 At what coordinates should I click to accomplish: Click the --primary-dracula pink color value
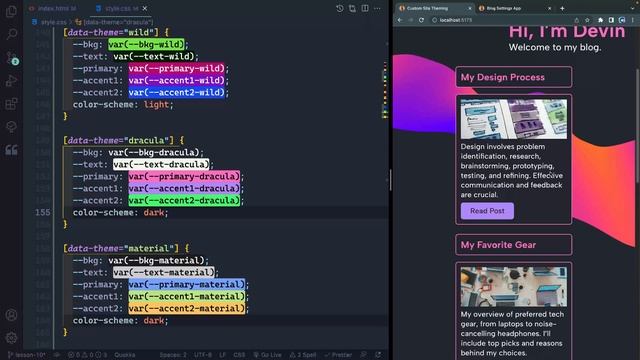pos(184,176)
